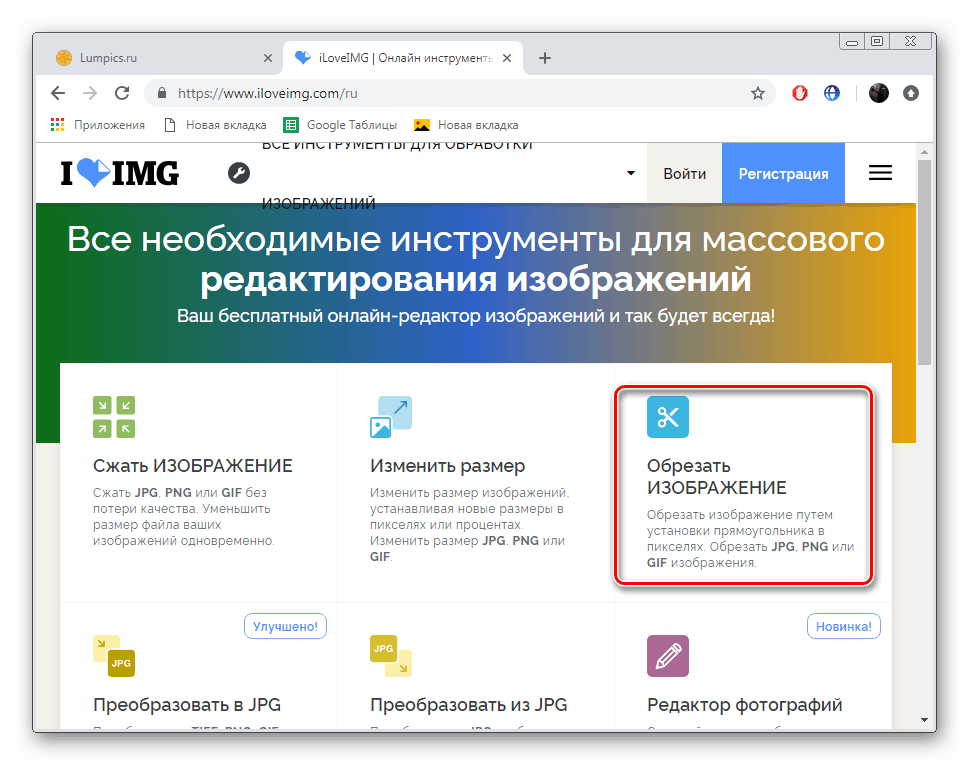Click the blue globe extension icon

point(832,93)
